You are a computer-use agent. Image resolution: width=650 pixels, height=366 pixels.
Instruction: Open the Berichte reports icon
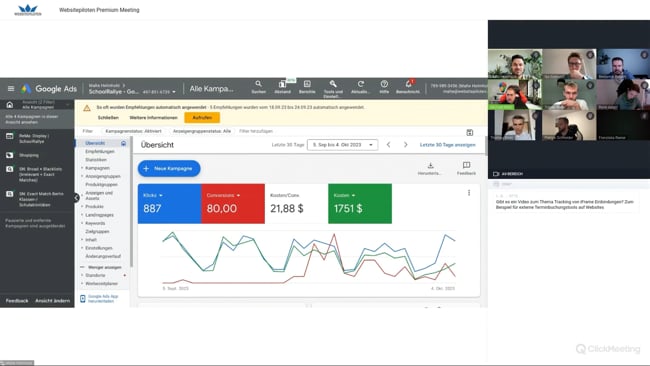tap(307, 87)
